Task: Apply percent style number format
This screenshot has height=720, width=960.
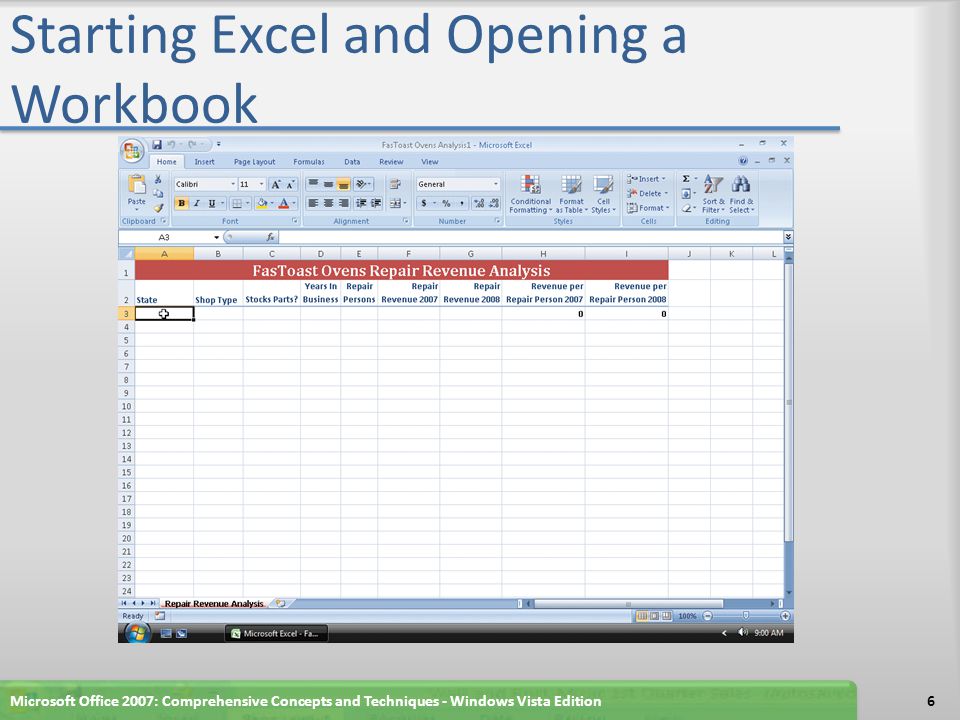Action: click(x=446, y=203)
